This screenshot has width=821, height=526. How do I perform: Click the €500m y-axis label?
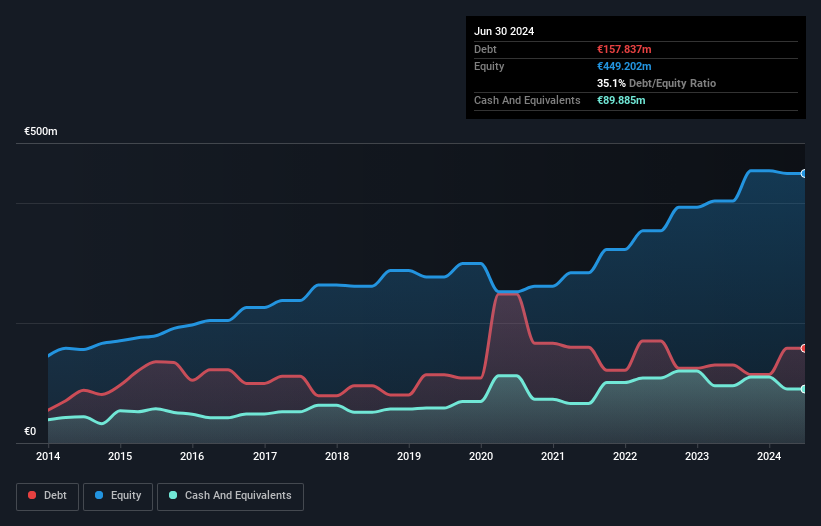[41, 131]
